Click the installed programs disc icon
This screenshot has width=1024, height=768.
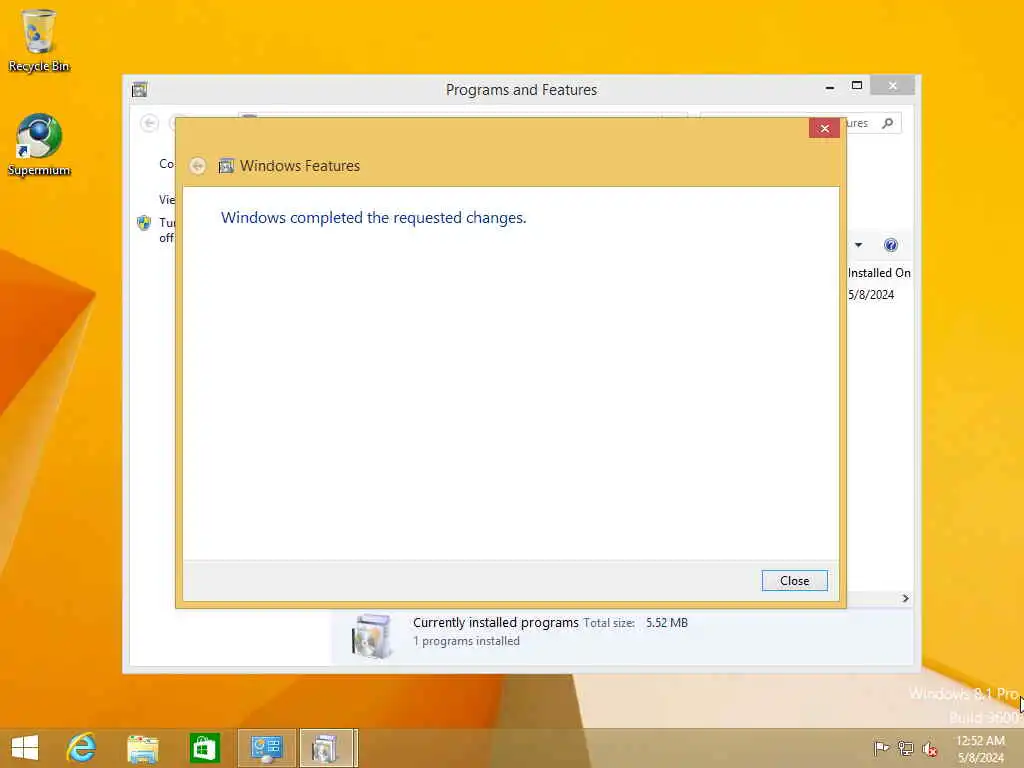[372, 635]
